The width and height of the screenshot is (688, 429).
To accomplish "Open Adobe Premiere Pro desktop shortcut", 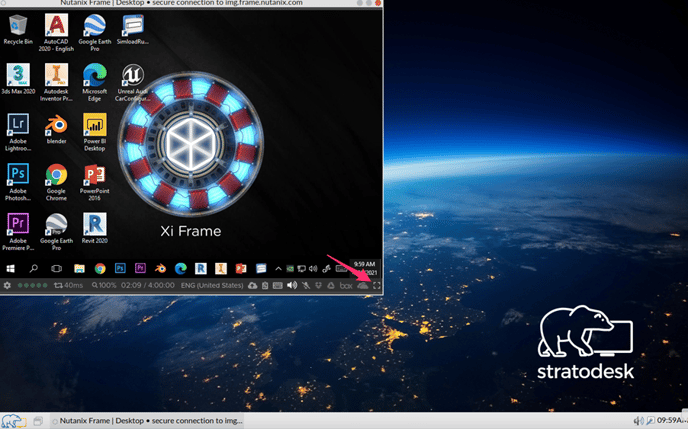I will click(x=18, y=232).
